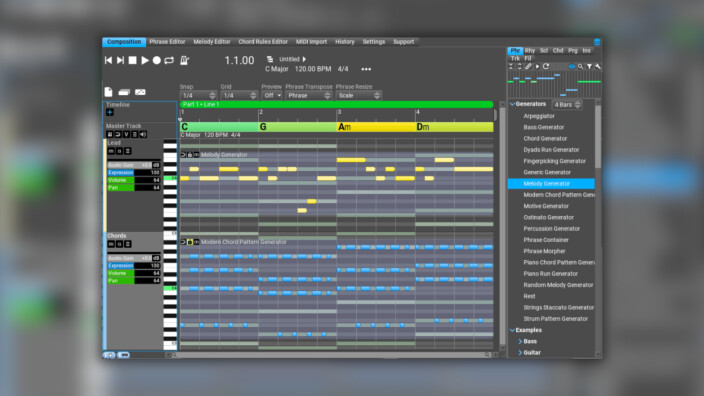704x396 pixels.
Task: Change the Grid value stepper
Action: click(x=253, y=96)
